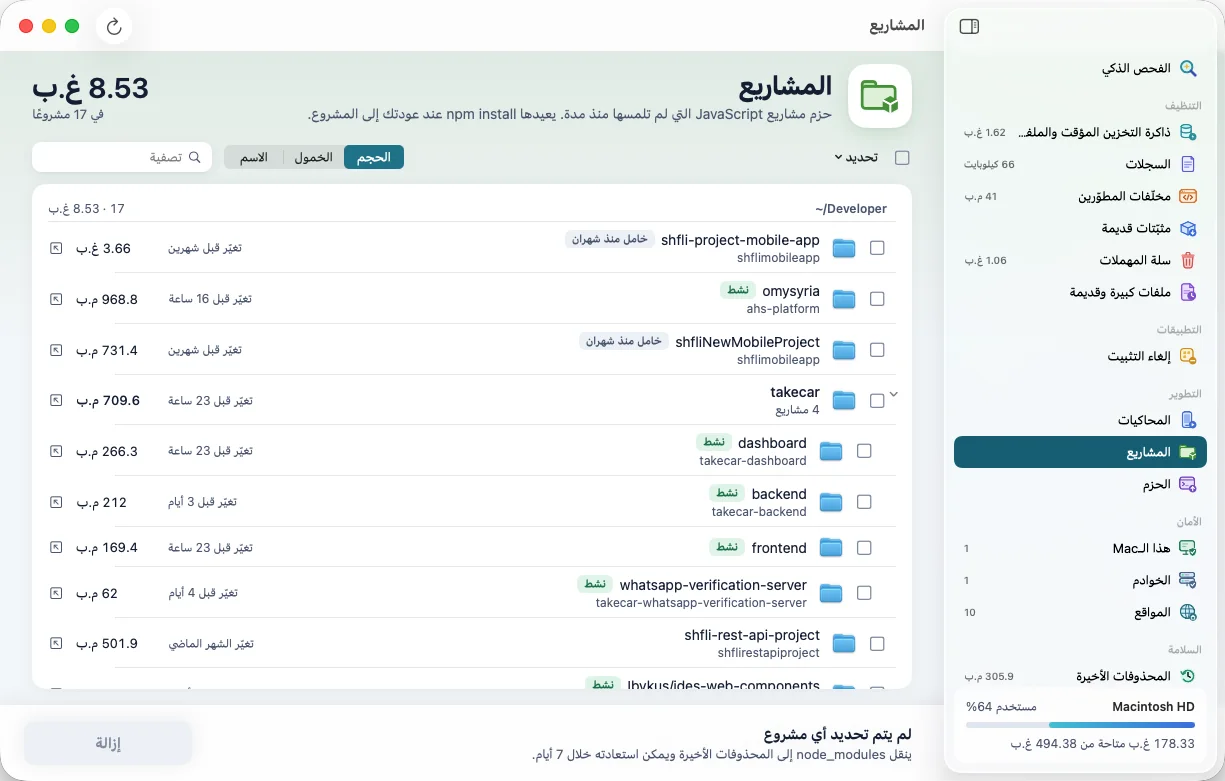Click the whatsapp-verification-server folder icon
The image size is (1225, 781).
831,593
